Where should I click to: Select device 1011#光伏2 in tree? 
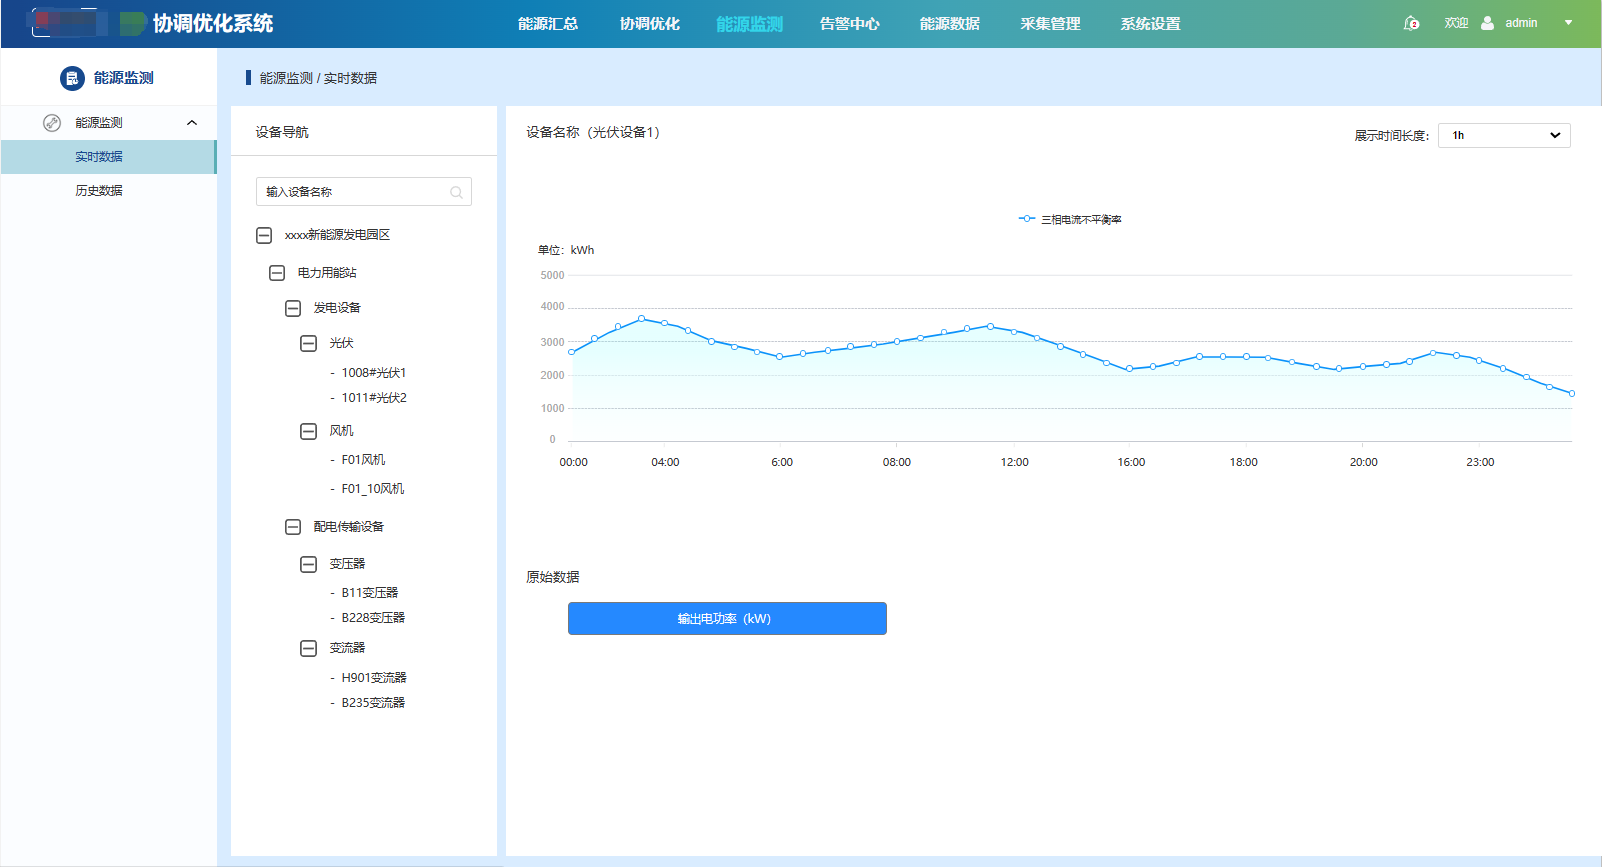(374, 398)
